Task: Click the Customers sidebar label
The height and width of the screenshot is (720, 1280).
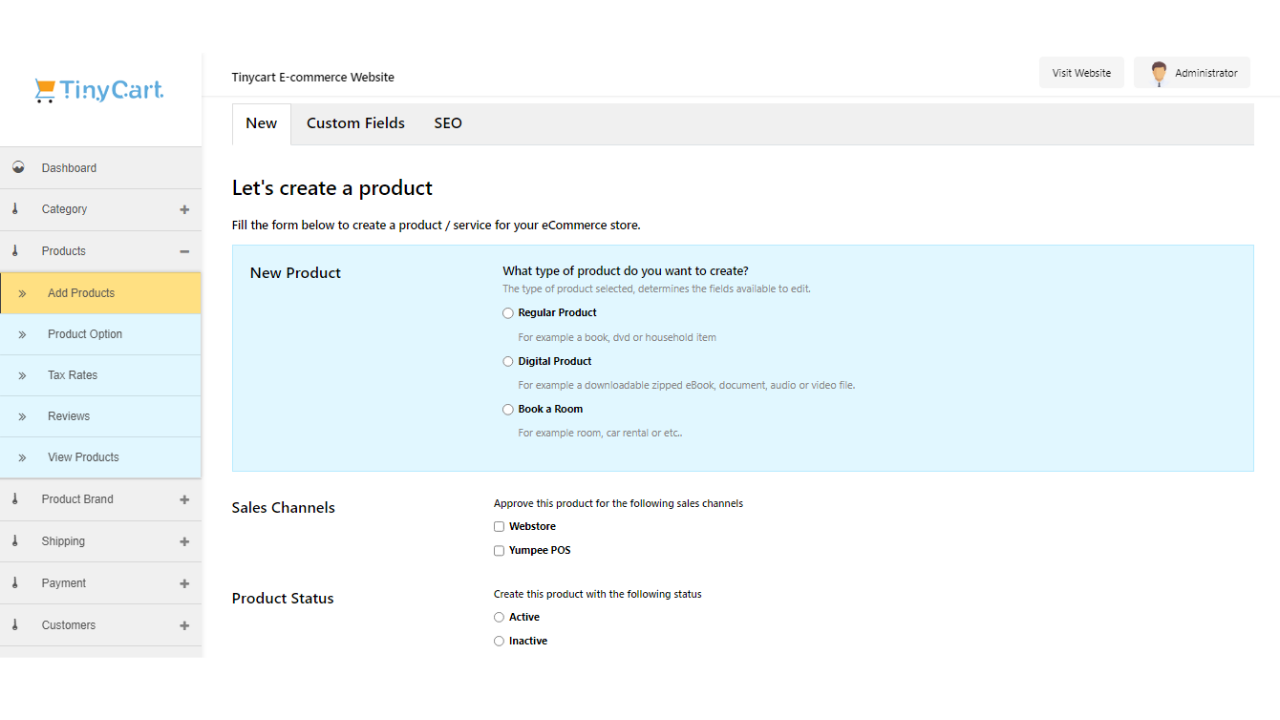Action: (x=69, y=625)
